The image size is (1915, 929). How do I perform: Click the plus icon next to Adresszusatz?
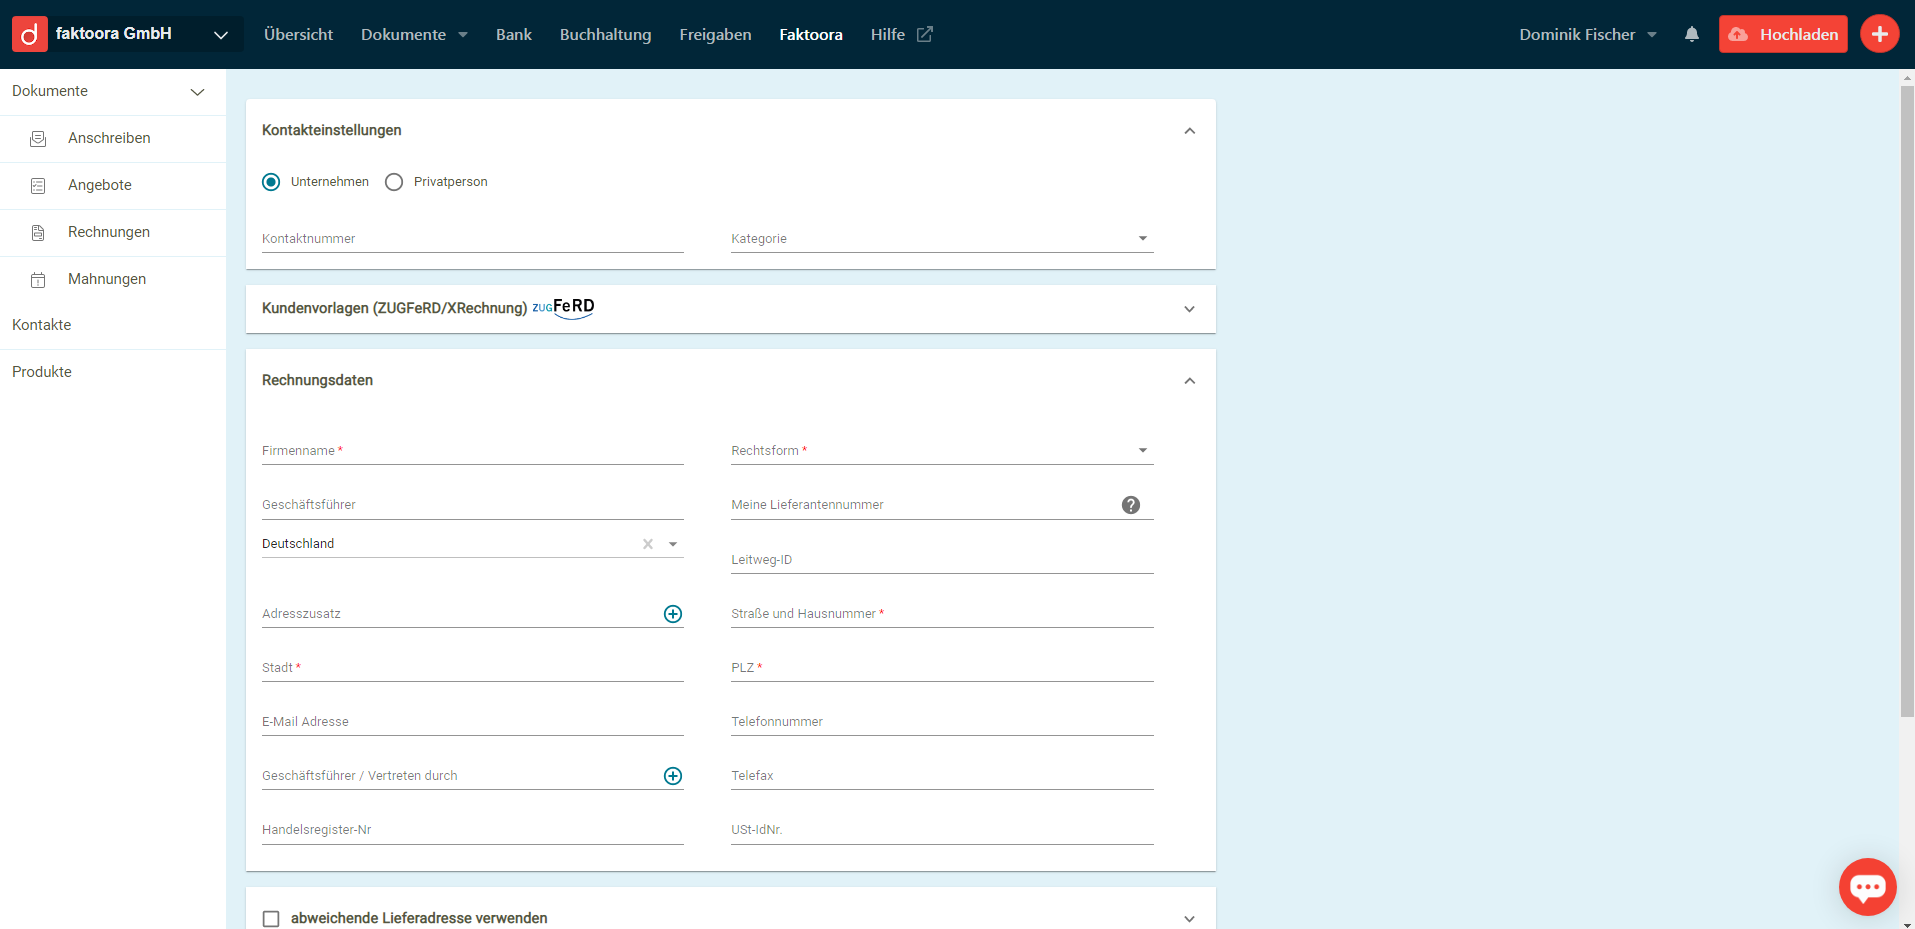coord(673,614)
